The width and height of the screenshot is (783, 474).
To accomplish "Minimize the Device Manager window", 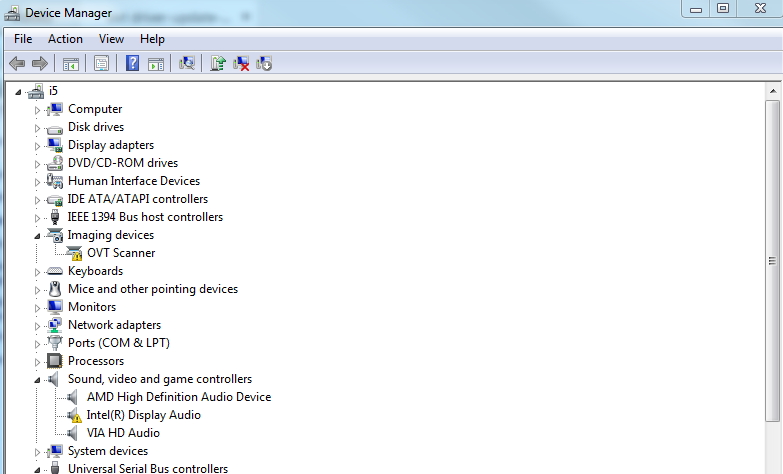I will [696, 8].
